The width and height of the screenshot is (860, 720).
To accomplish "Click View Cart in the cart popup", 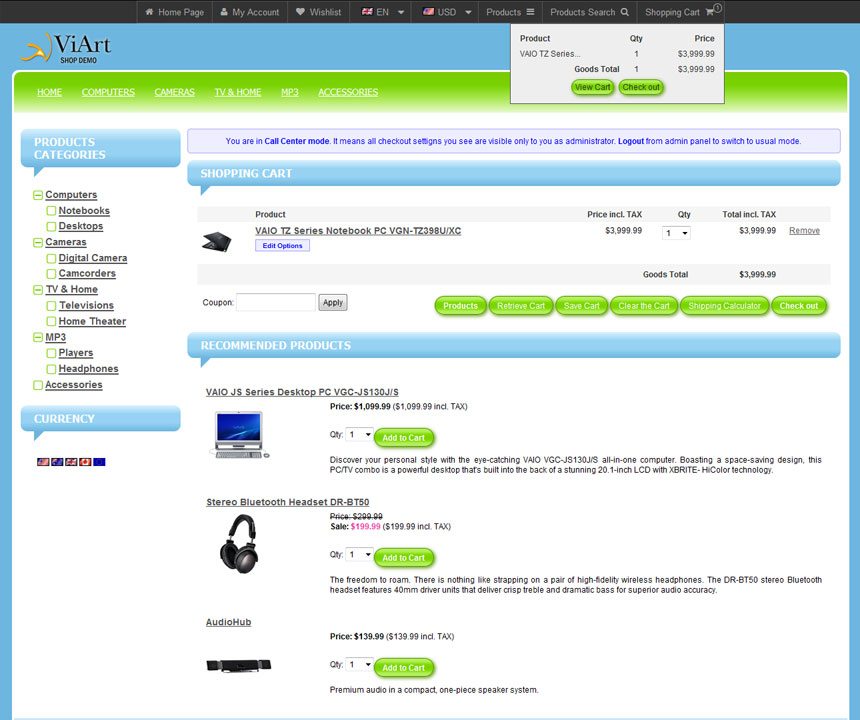I will coord(592,87).
